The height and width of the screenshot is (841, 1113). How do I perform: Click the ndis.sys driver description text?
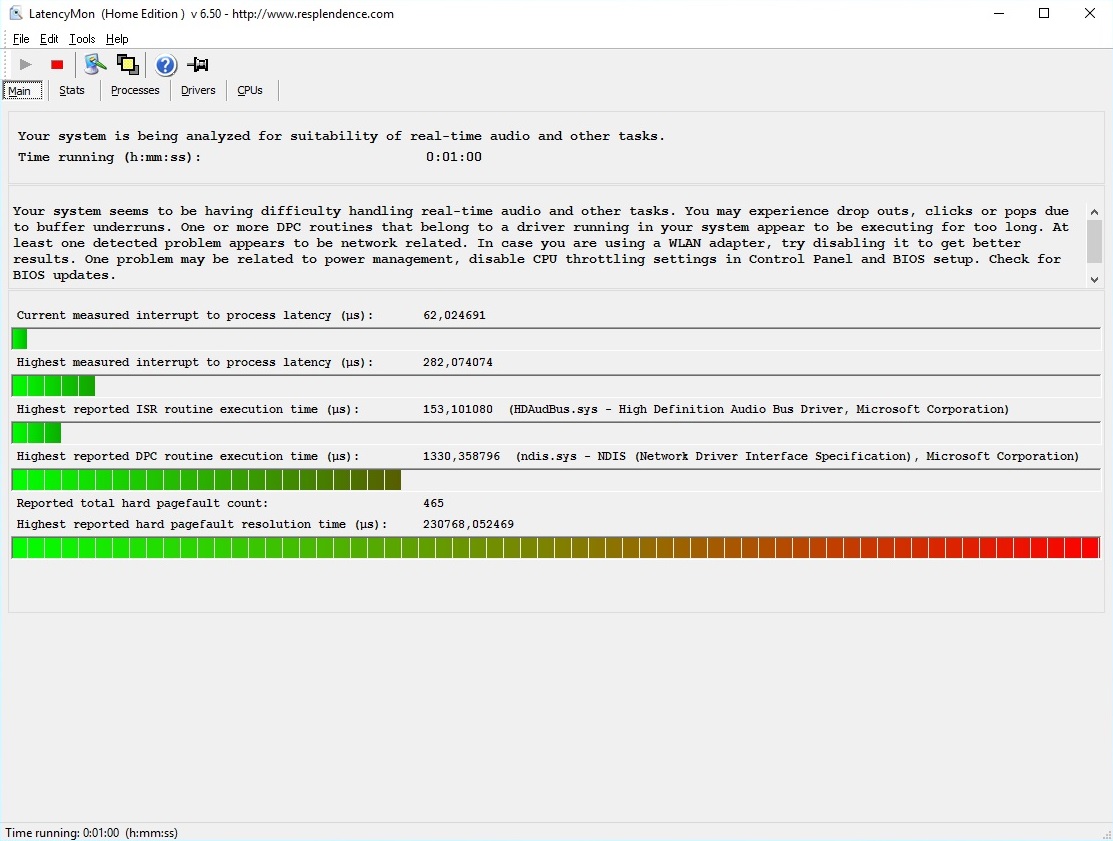tap(797, 456)
